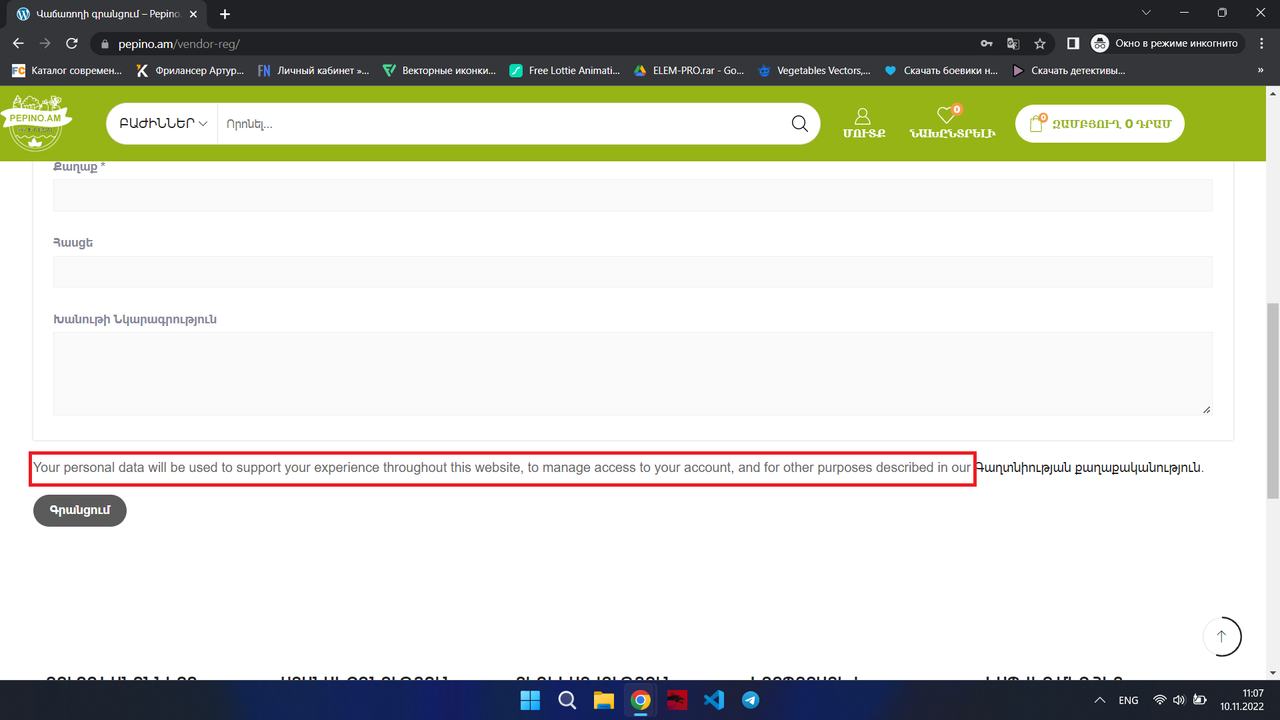Click the Հասցե address input field
This screenshot has height=720, width=1280.
(x=632, y=271)
